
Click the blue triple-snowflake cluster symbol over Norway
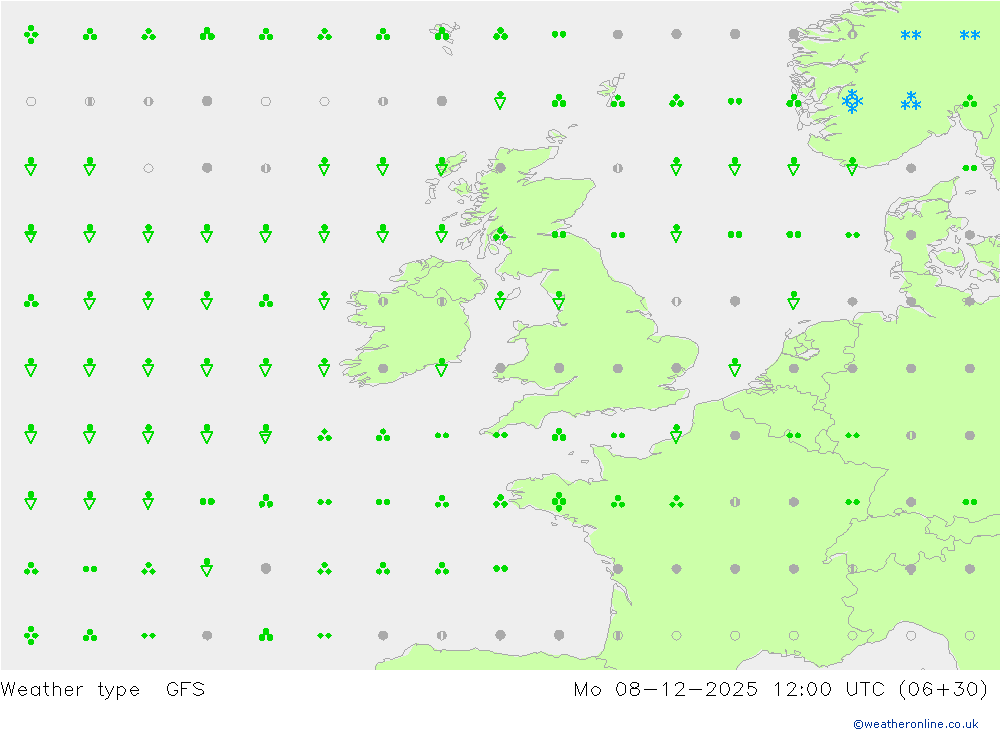tap(911, 101)
